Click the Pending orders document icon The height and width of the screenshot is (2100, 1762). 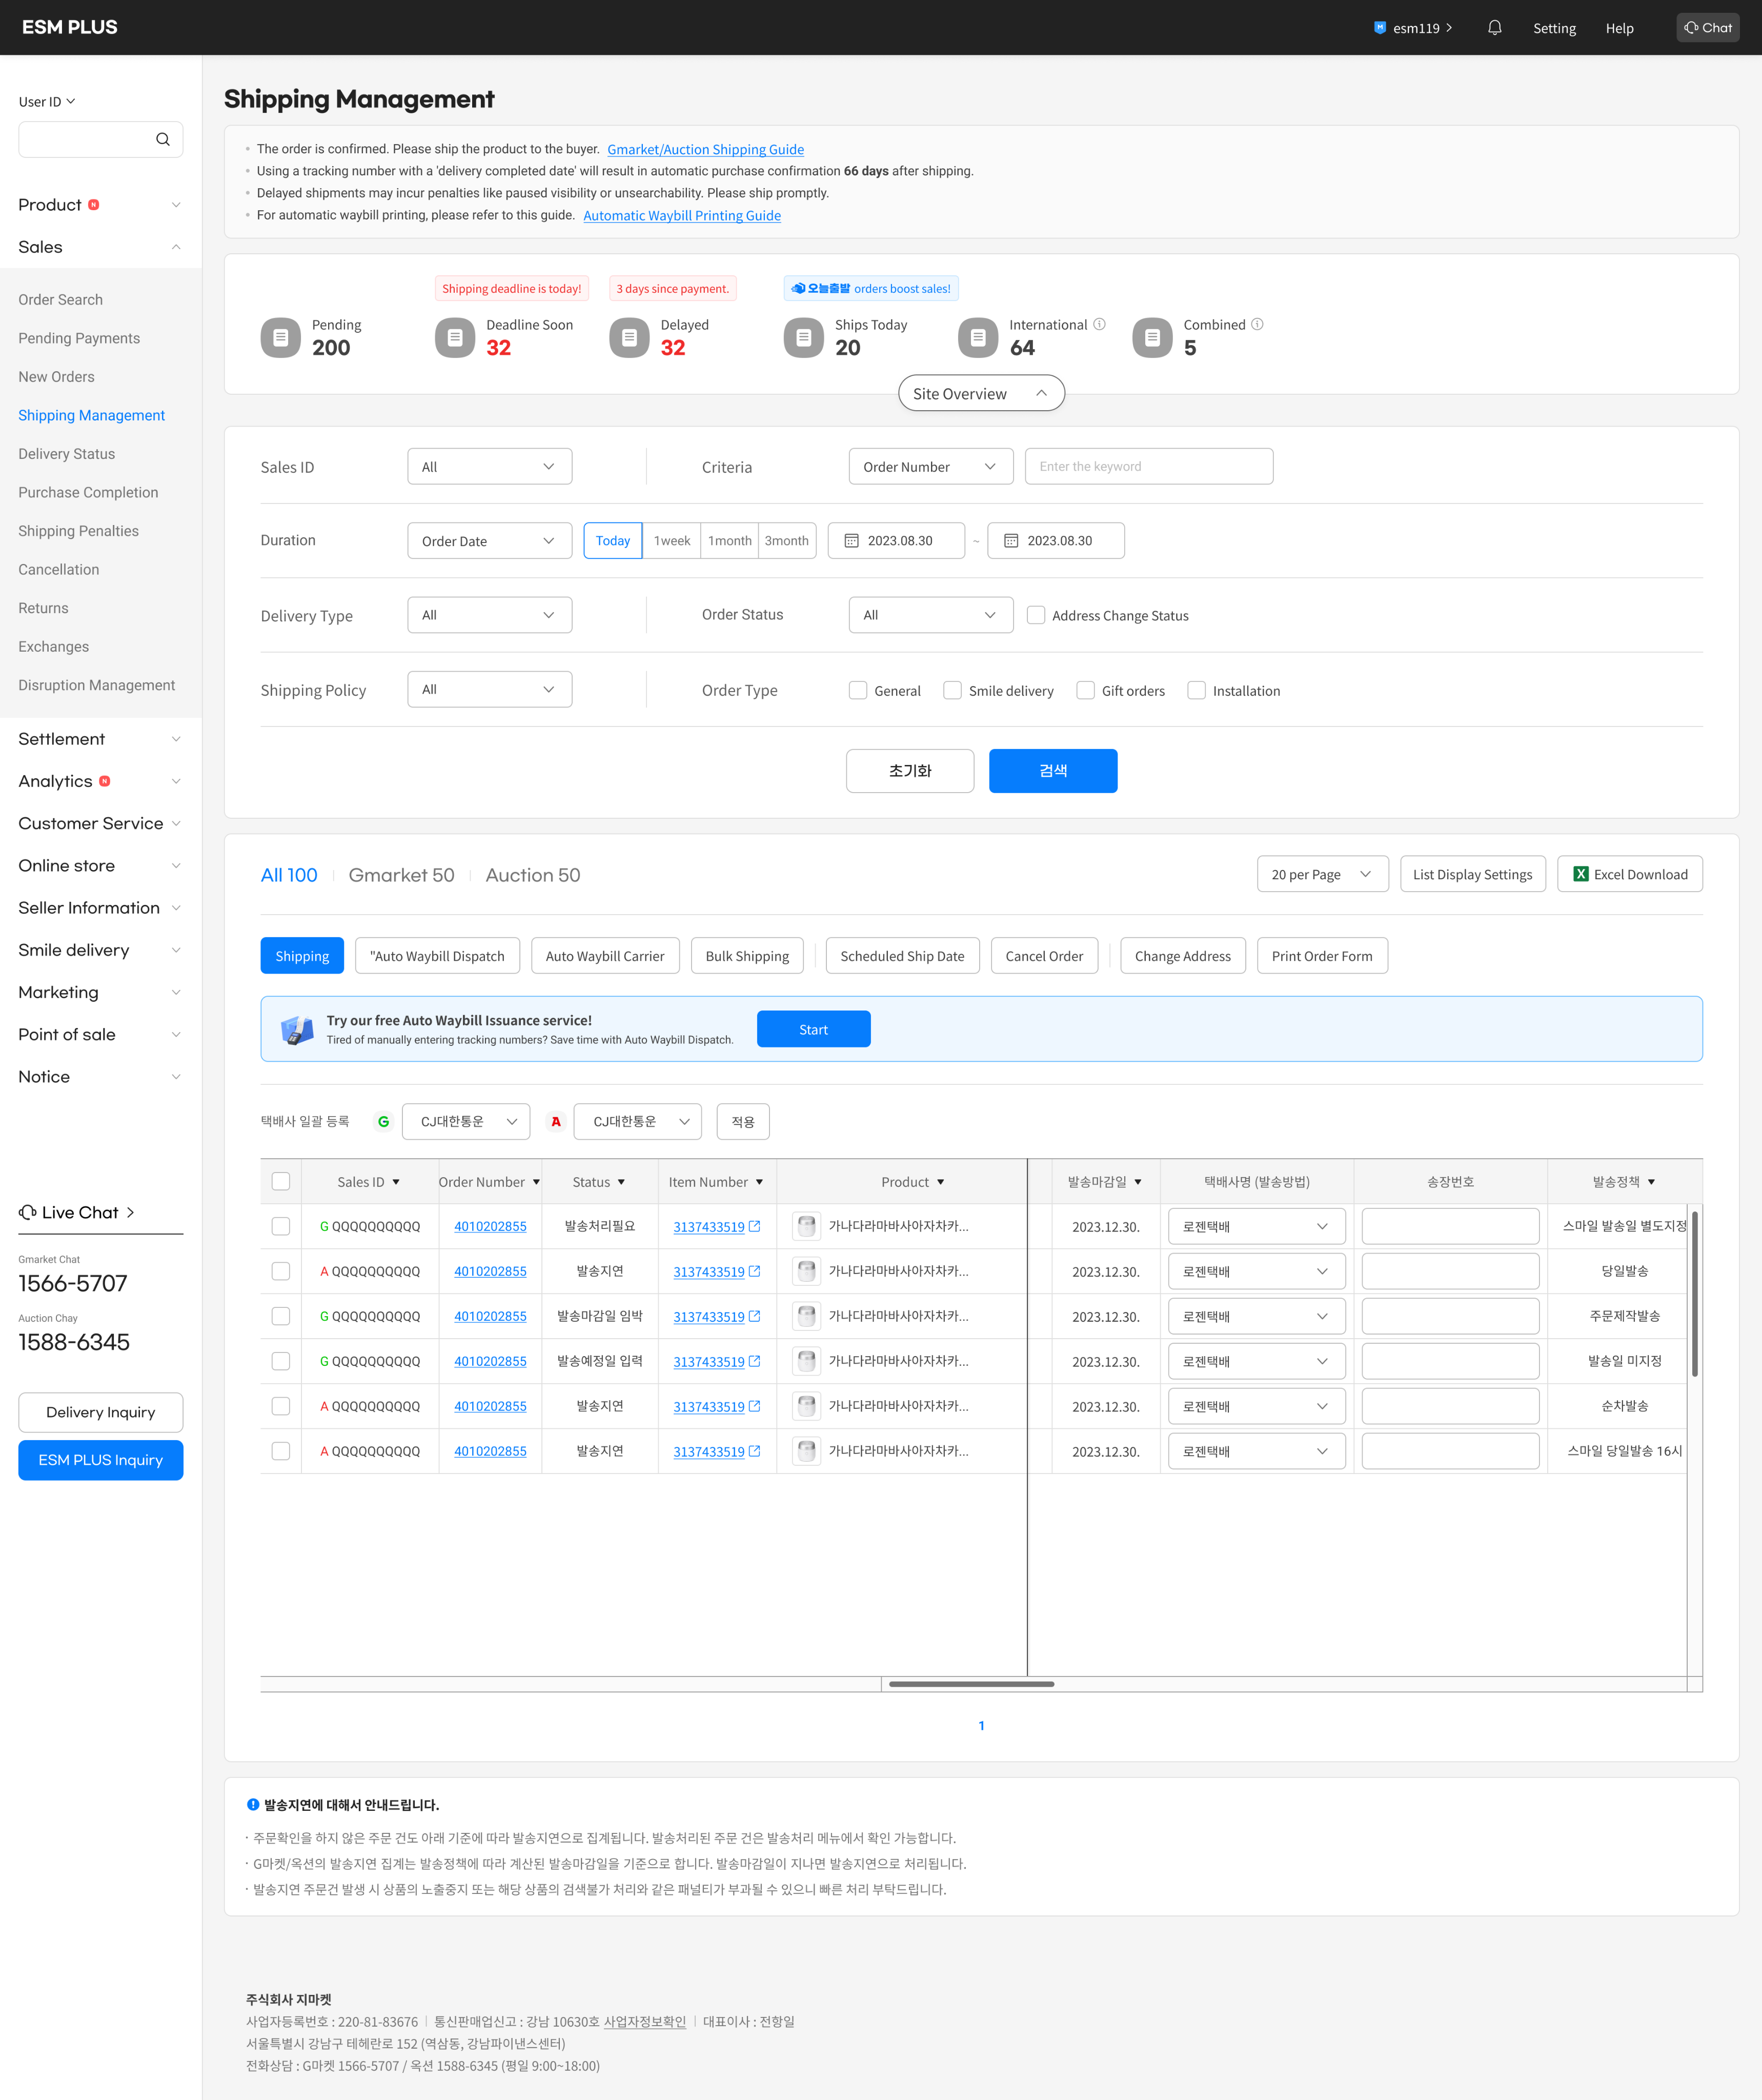[280, 338]
